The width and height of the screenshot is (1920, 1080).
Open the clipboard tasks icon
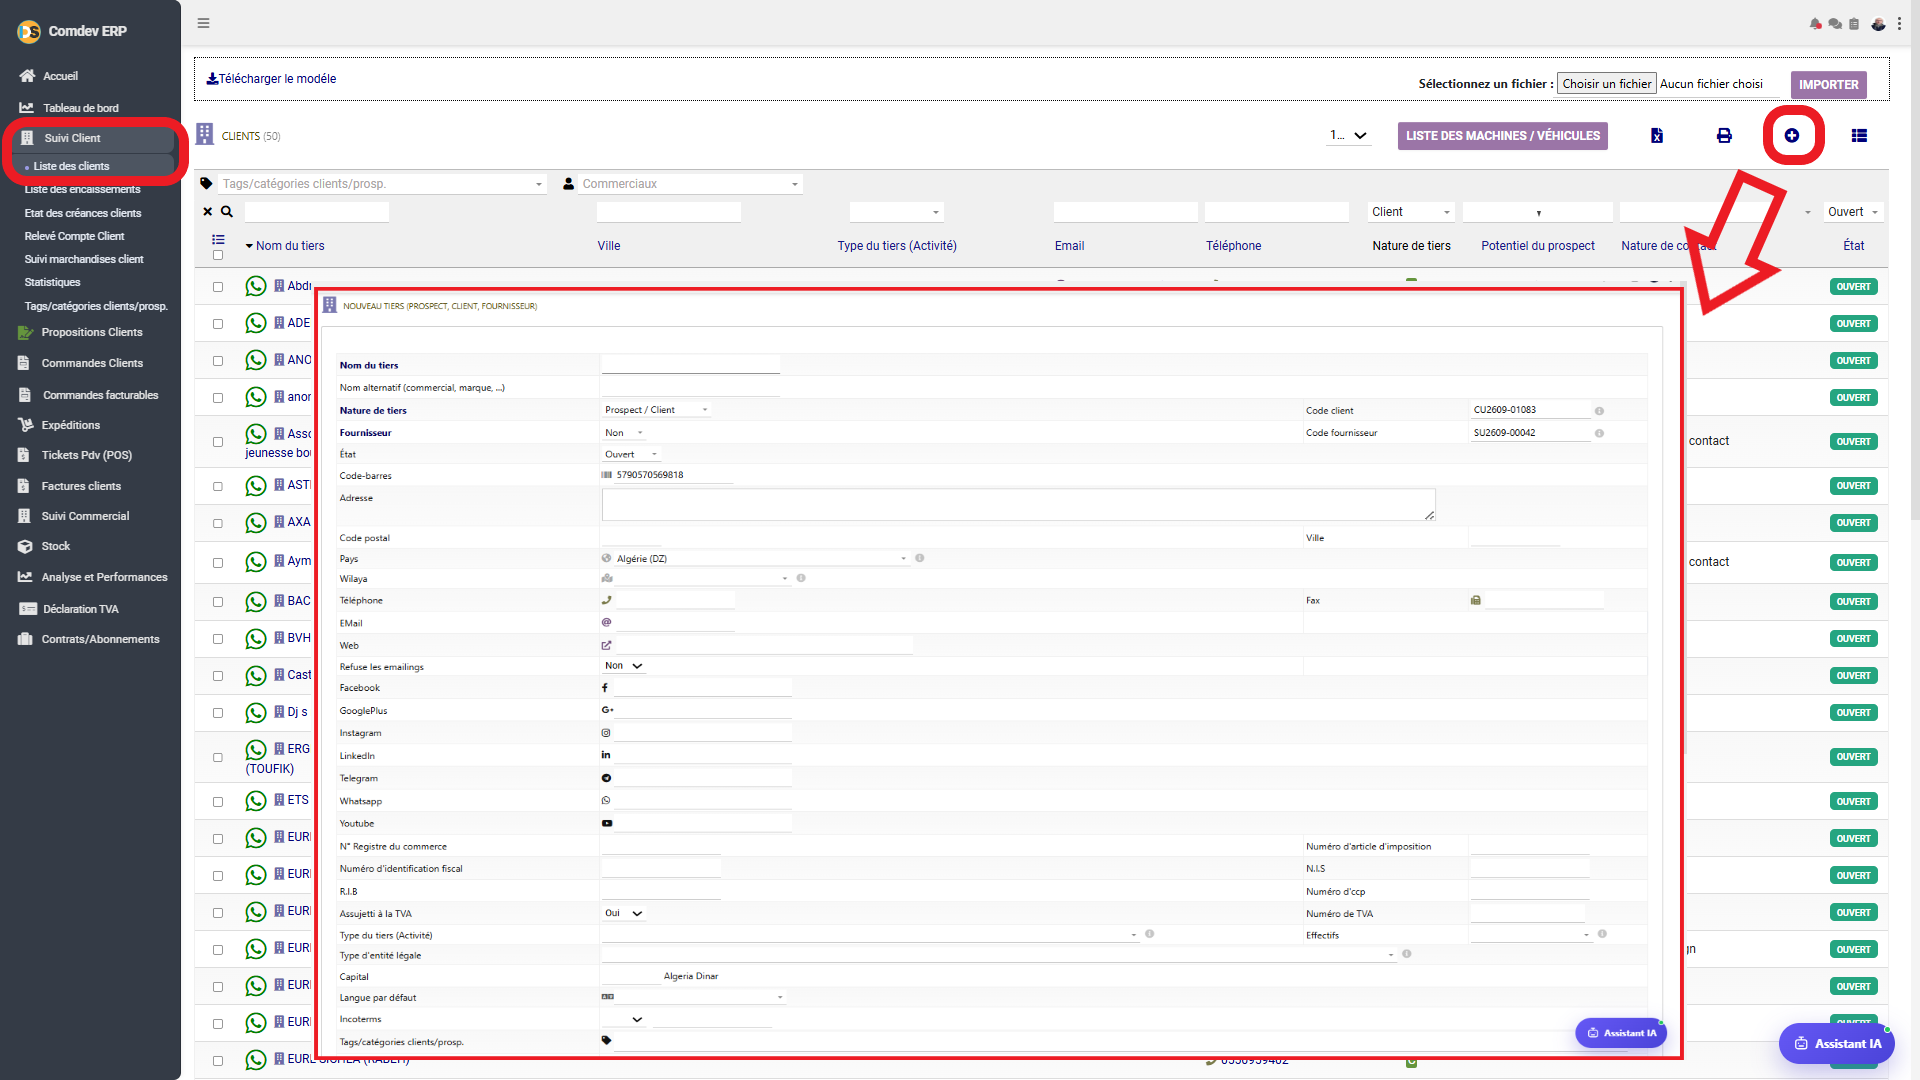1854,24
